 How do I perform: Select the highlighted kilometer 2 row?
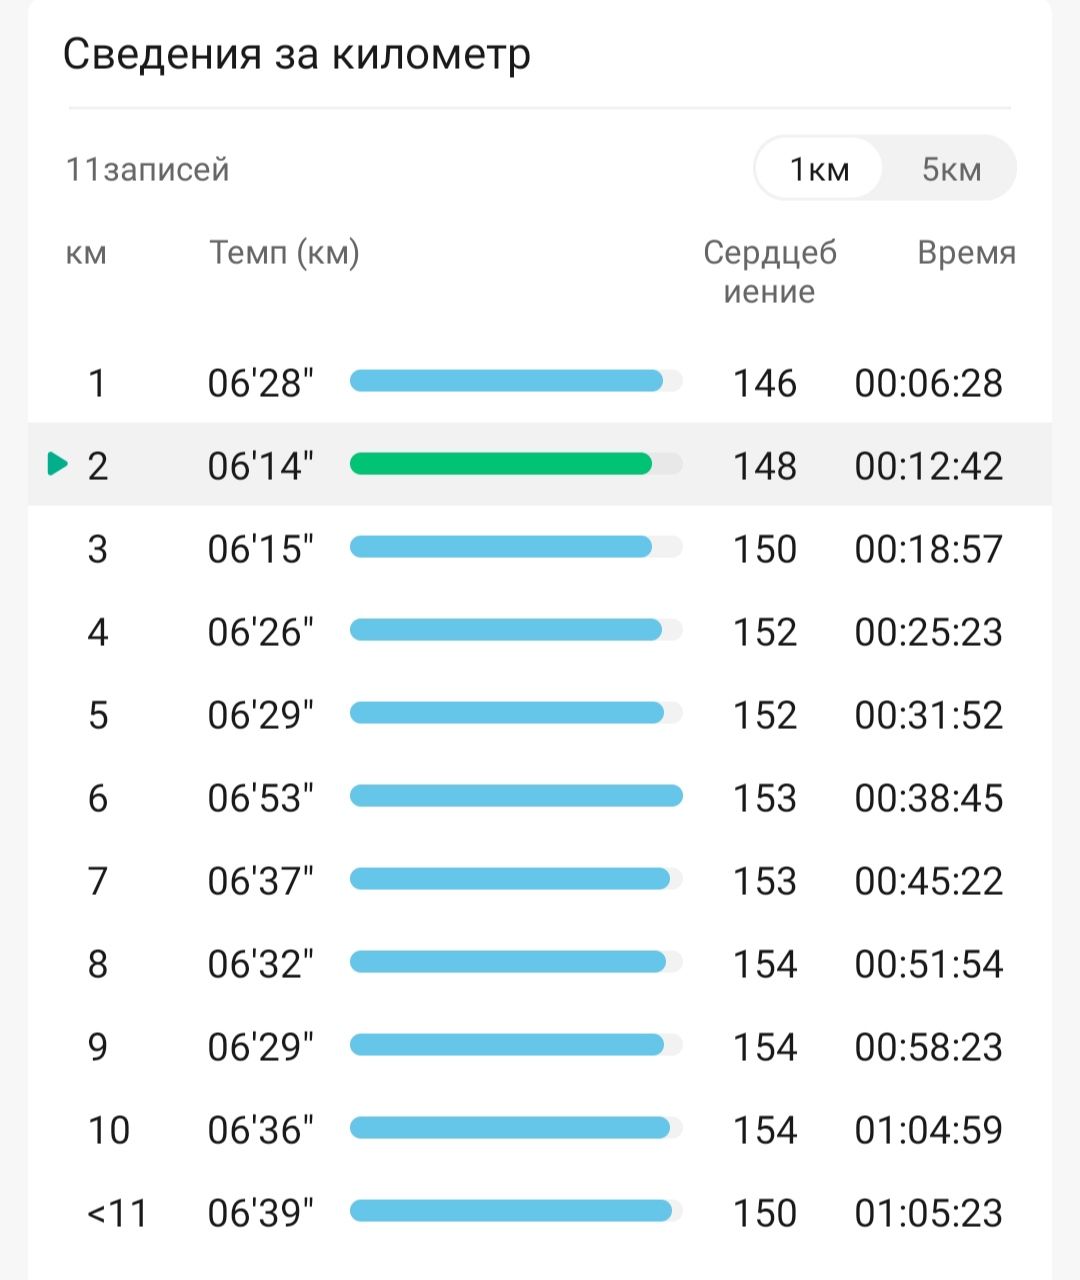(x=540, y=465)
